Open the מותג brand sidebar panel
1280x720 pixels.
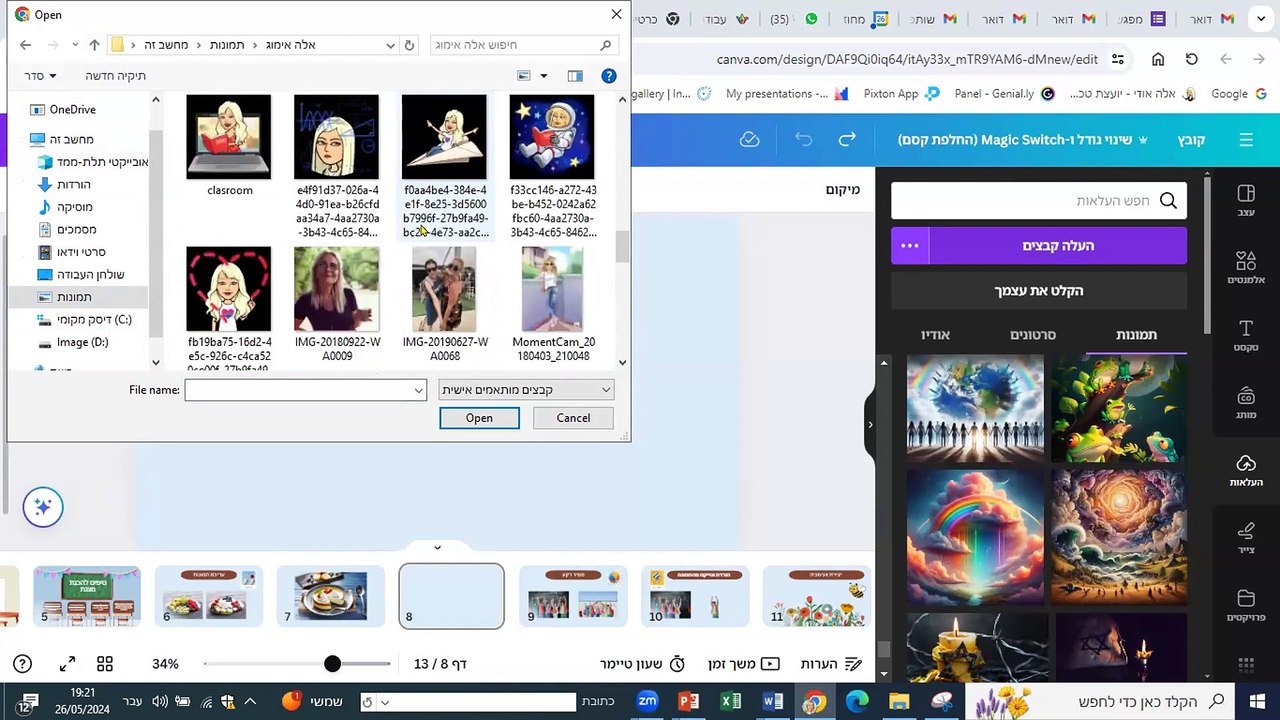[1246, 402]
